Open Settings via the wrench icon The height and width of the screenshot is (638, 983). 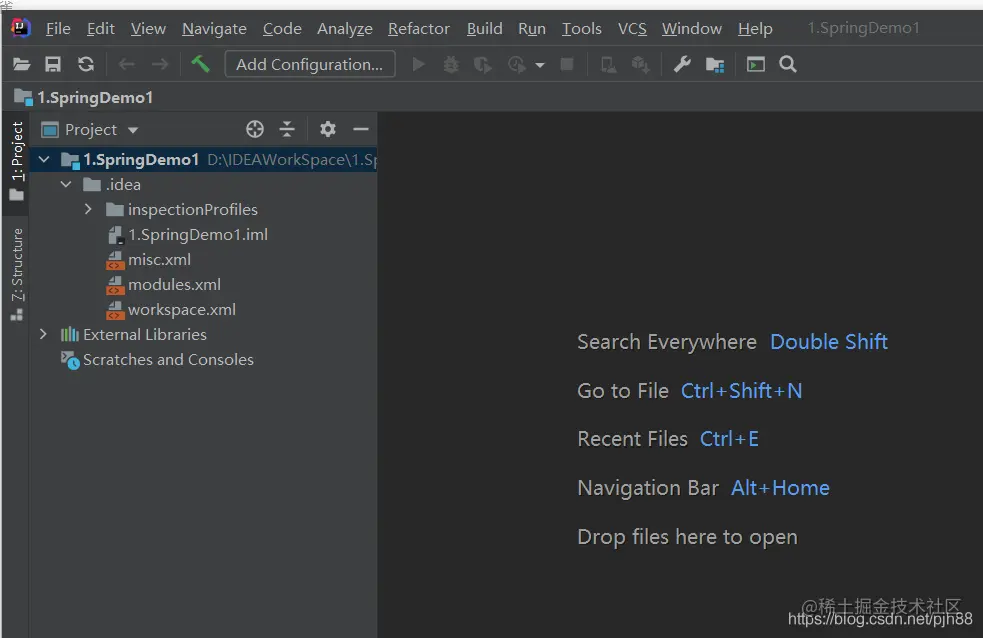pos(682,64)
